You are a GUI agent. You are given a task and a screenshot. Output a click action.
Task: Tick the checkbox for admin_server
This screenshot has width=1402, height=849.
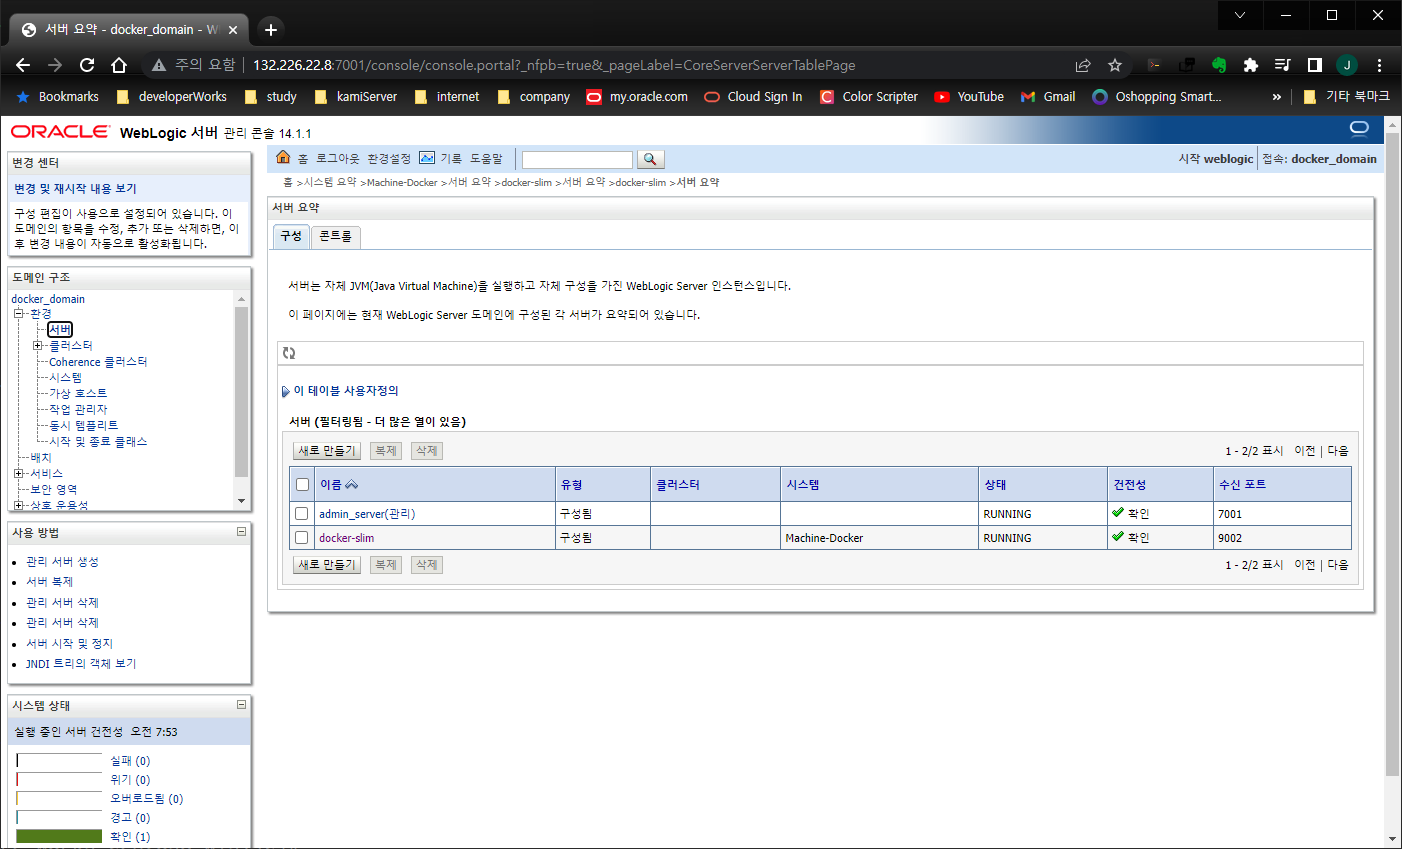point(302,514)
